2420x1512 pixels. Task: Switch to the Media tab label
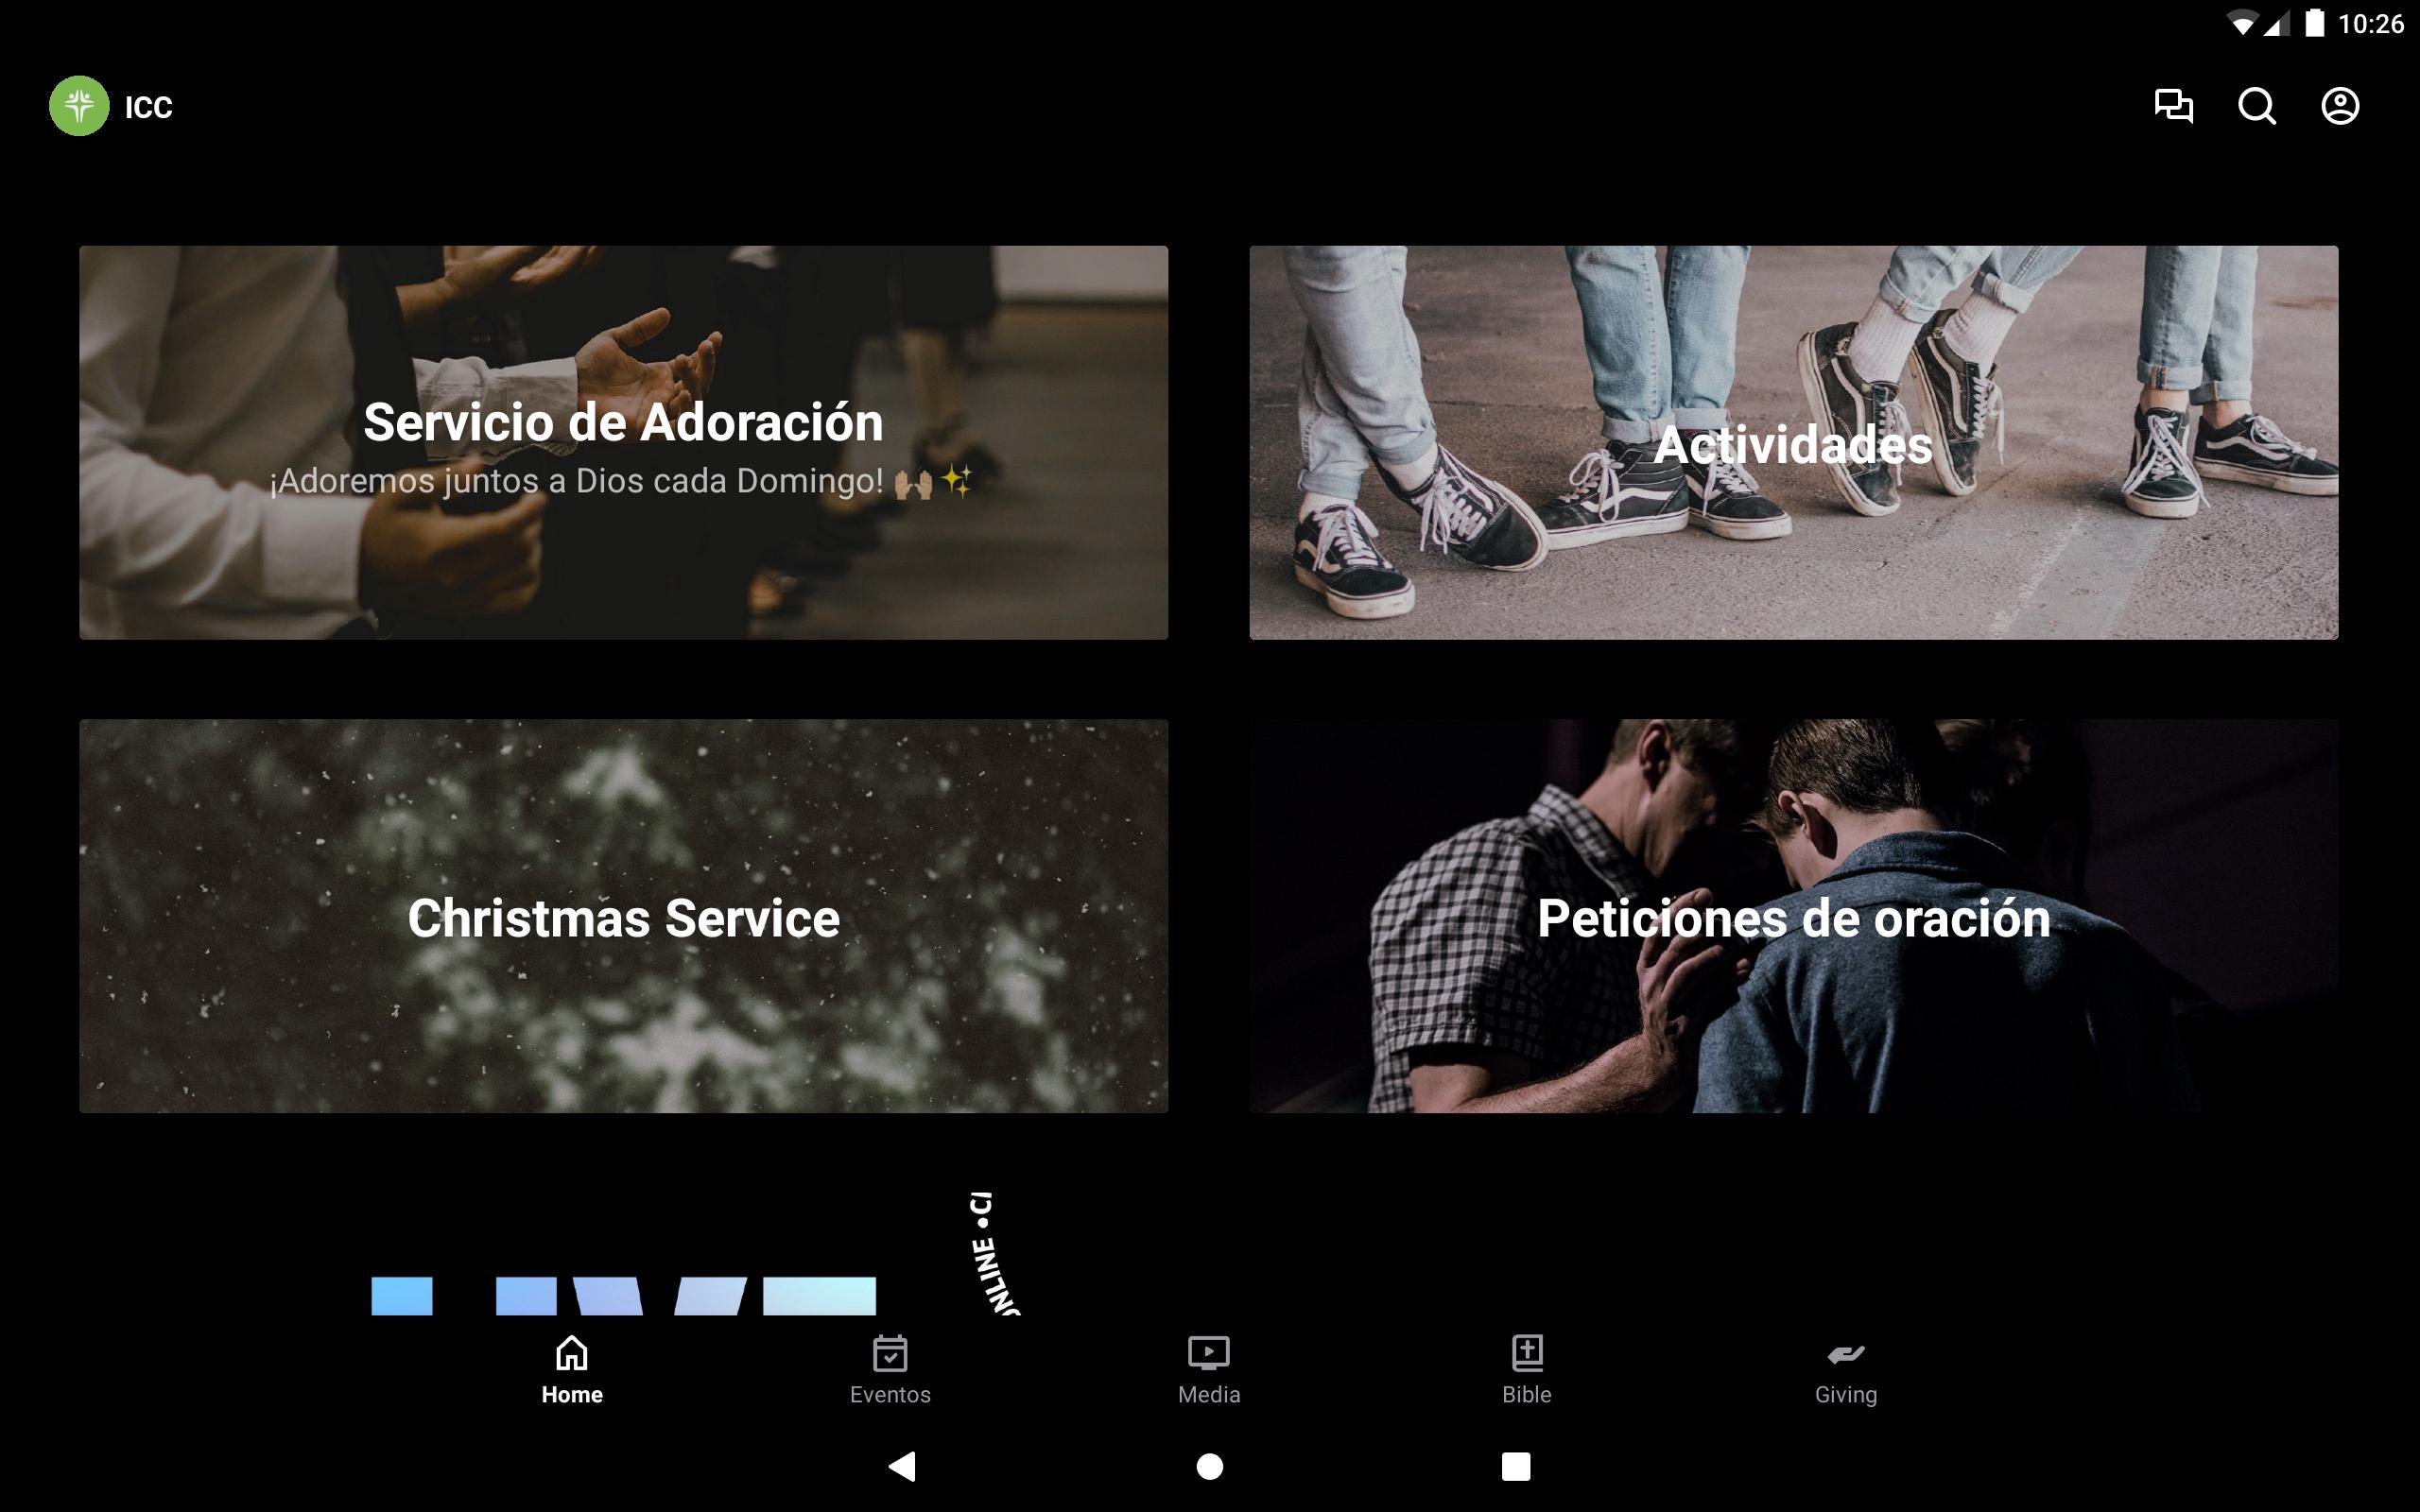1208,1394
